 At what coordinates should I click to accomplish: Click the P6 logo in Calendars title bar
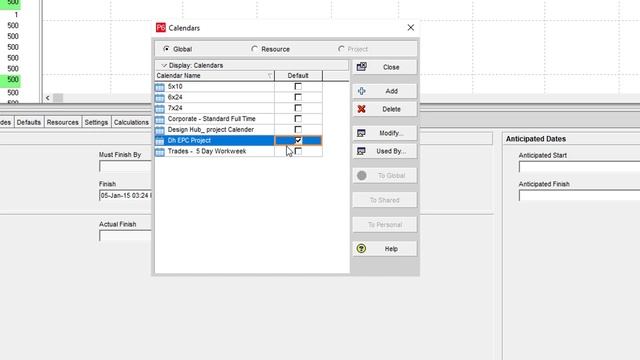pyautogui.click(x=161, y=28)
